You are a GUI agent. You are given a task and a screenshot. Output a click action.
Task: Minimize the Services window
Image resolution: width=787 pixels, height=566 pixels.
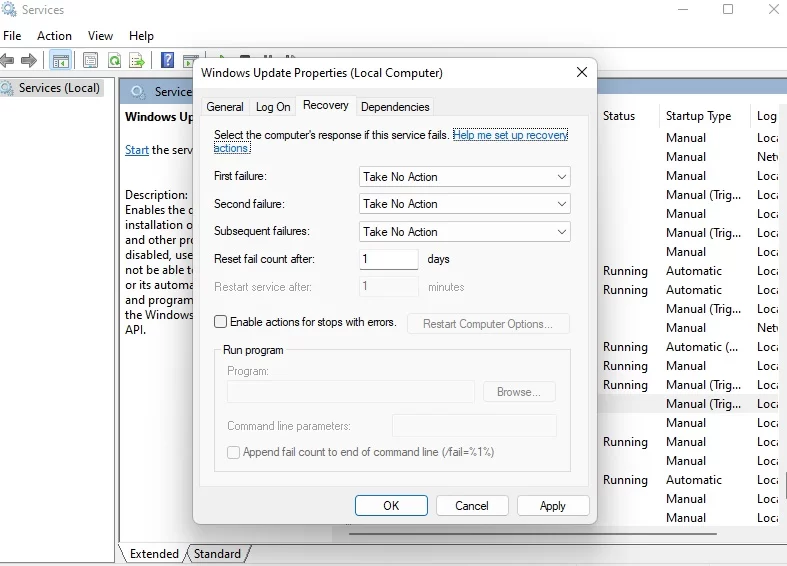pos(683,9)
